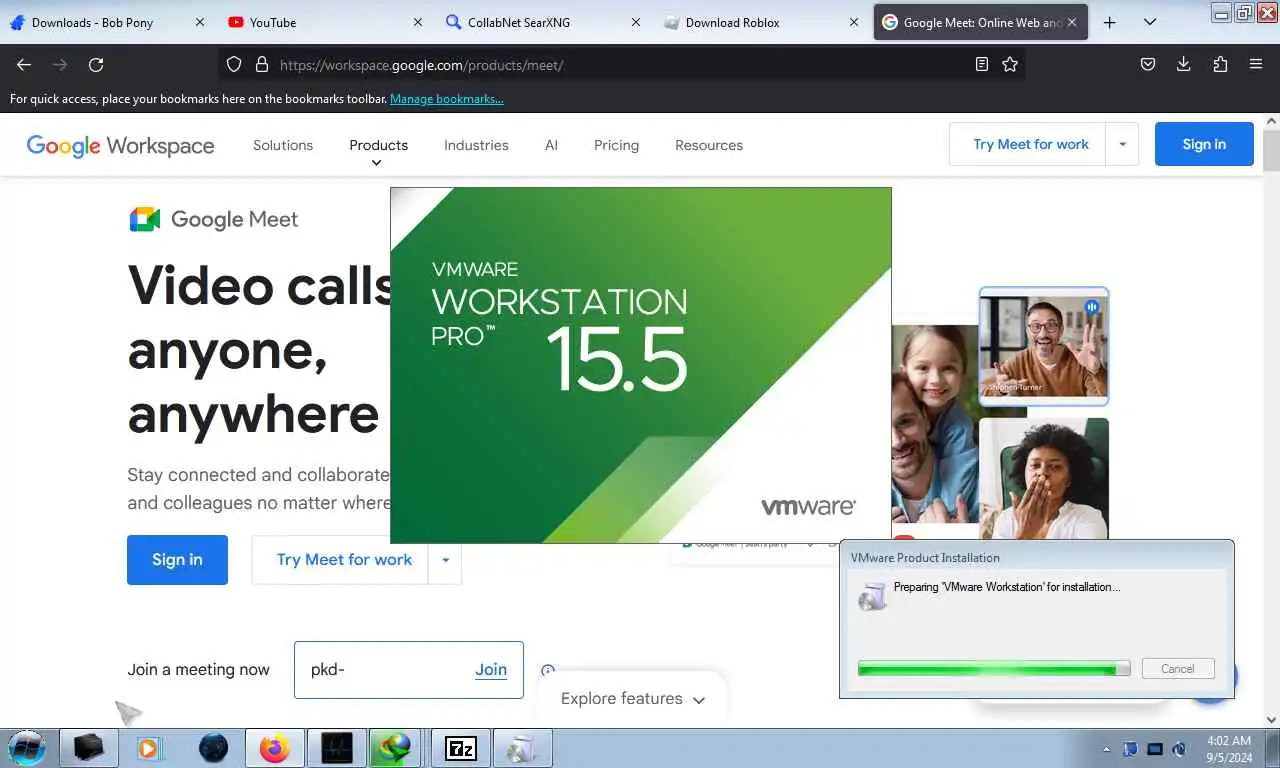Open Firefox from the taskbar
Viewport: 1280px width, 768px height.
tap(274, 747)
